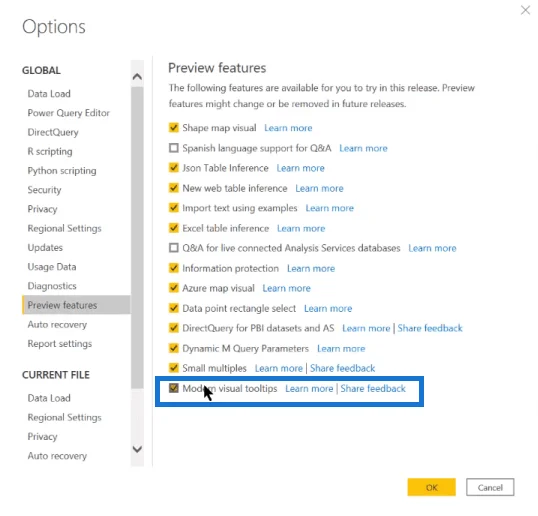
Task: Open Share feedback for Modern visual tooltips
Action: click(373, 388)
